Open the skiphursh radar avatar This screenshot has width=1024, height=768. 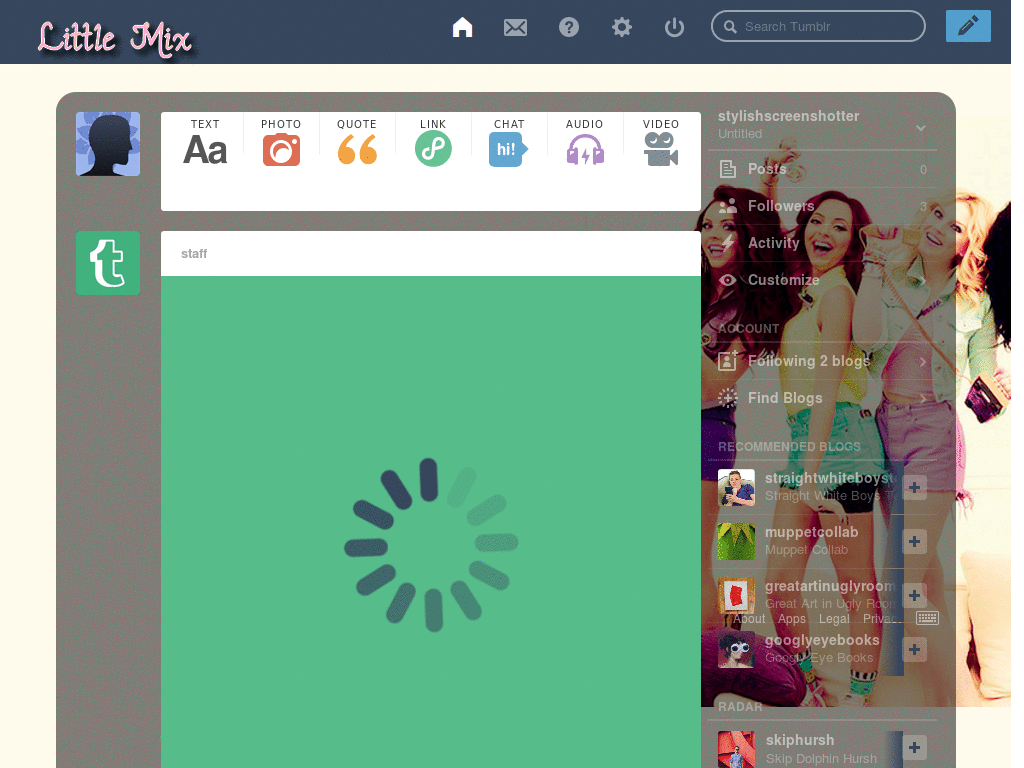point(736,749)
